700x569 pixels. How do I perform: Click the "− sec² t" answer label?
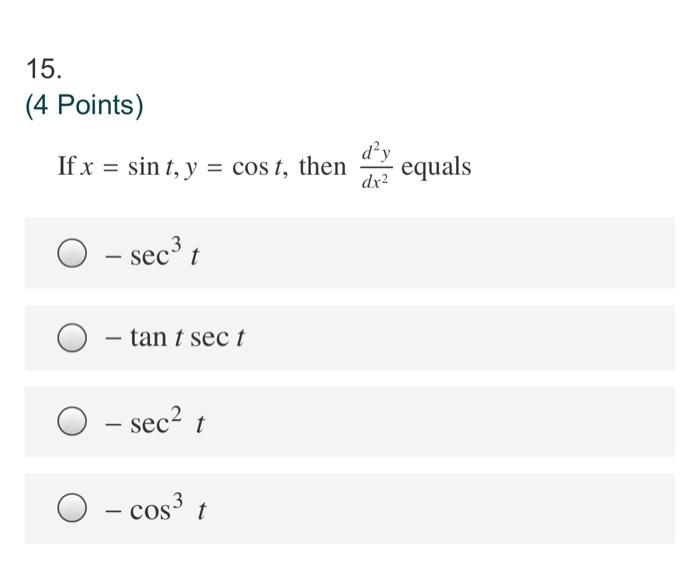(x=154, y=421)
